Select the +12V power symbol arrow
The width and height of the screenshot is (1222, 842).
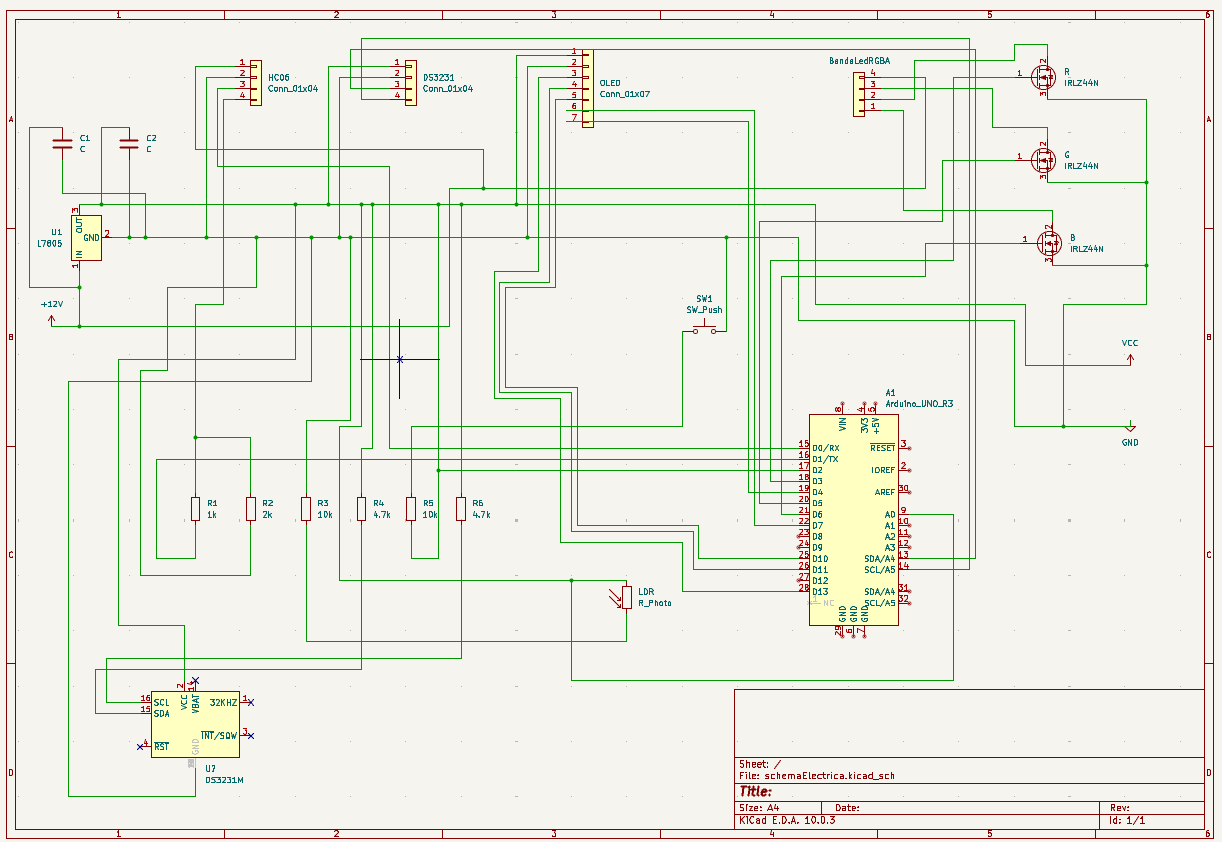[52, 319]
